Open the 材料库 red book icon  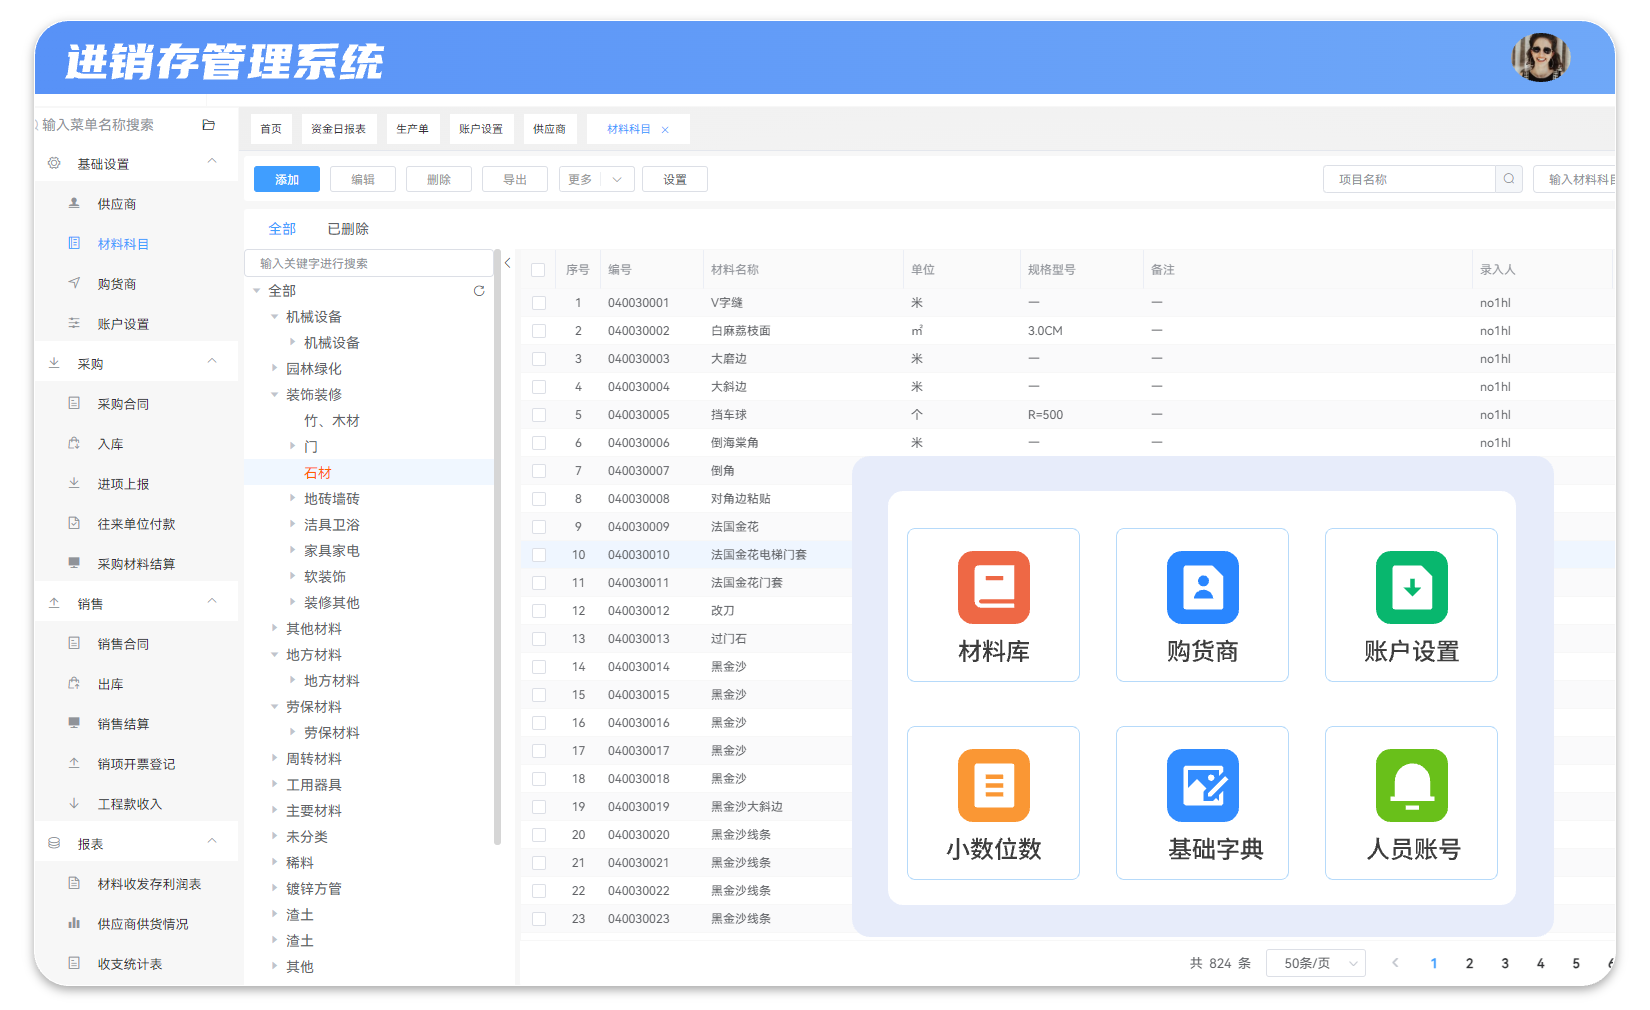(x=993, y=587)
